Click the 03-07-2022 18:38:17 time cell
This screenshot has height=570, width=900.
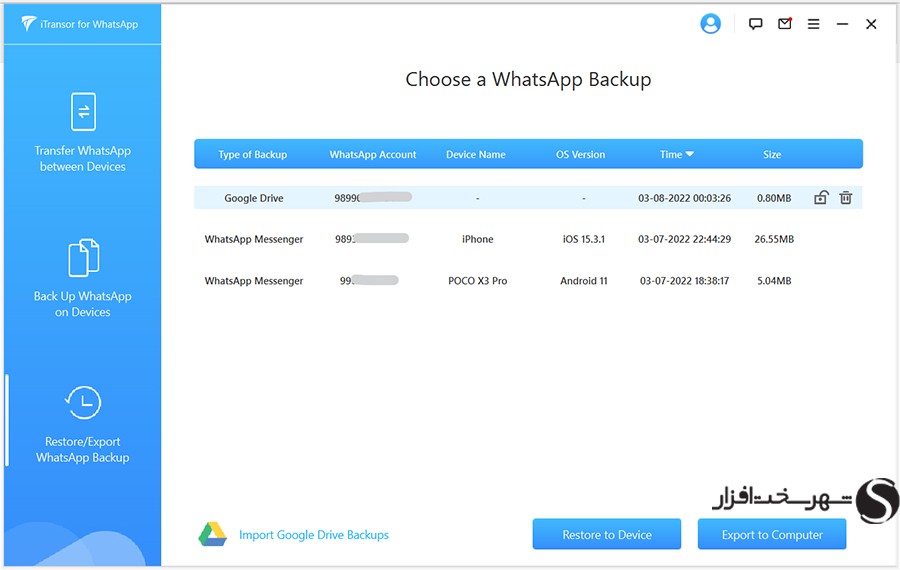684,281
